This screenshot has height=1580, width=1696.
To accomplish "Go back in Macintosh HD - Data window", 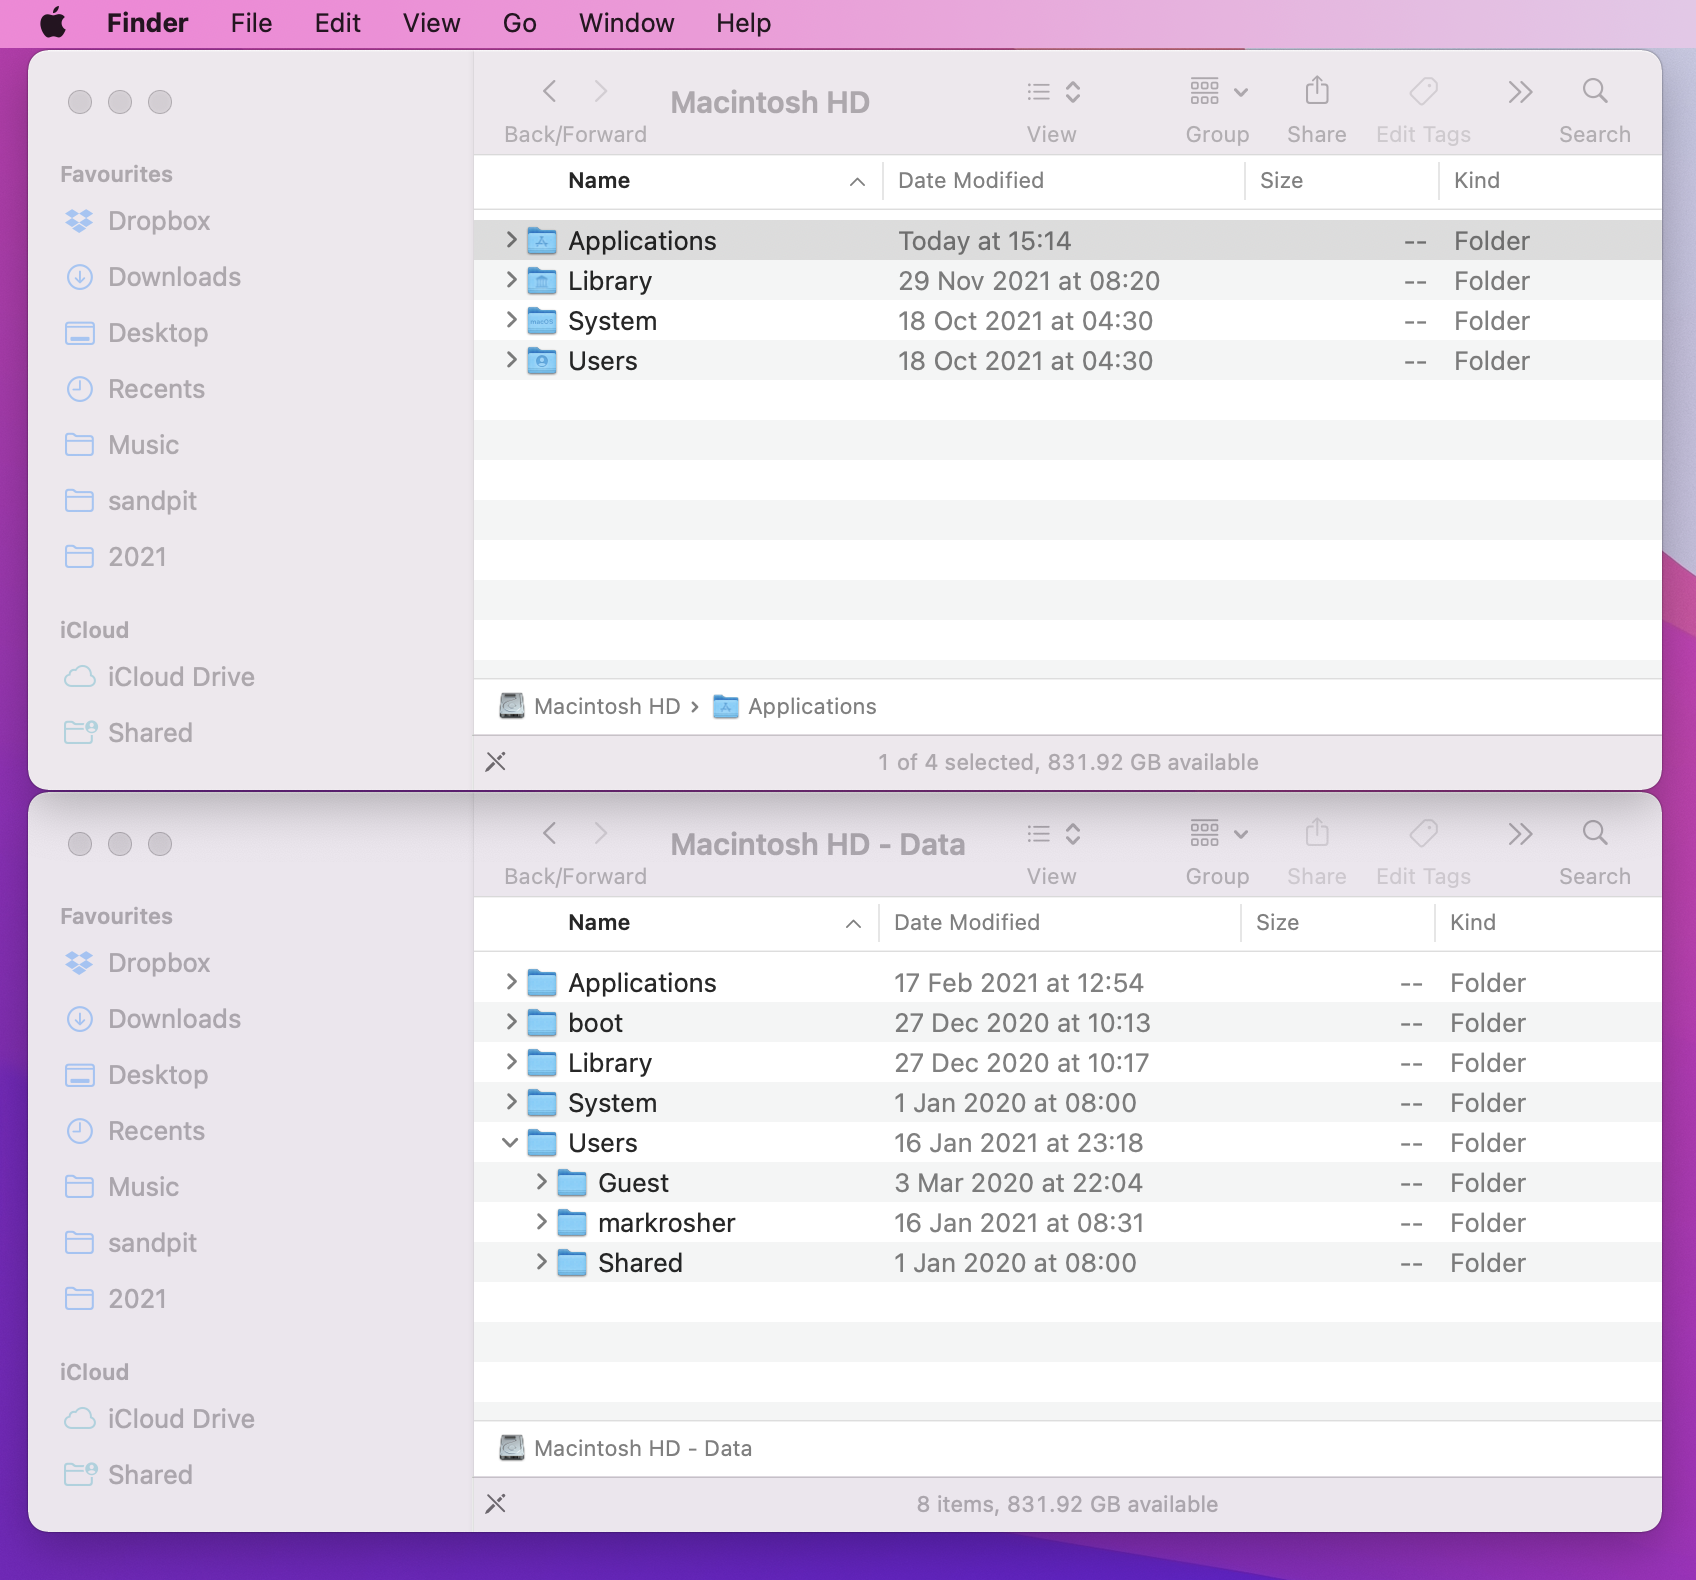I will point(550,834).
